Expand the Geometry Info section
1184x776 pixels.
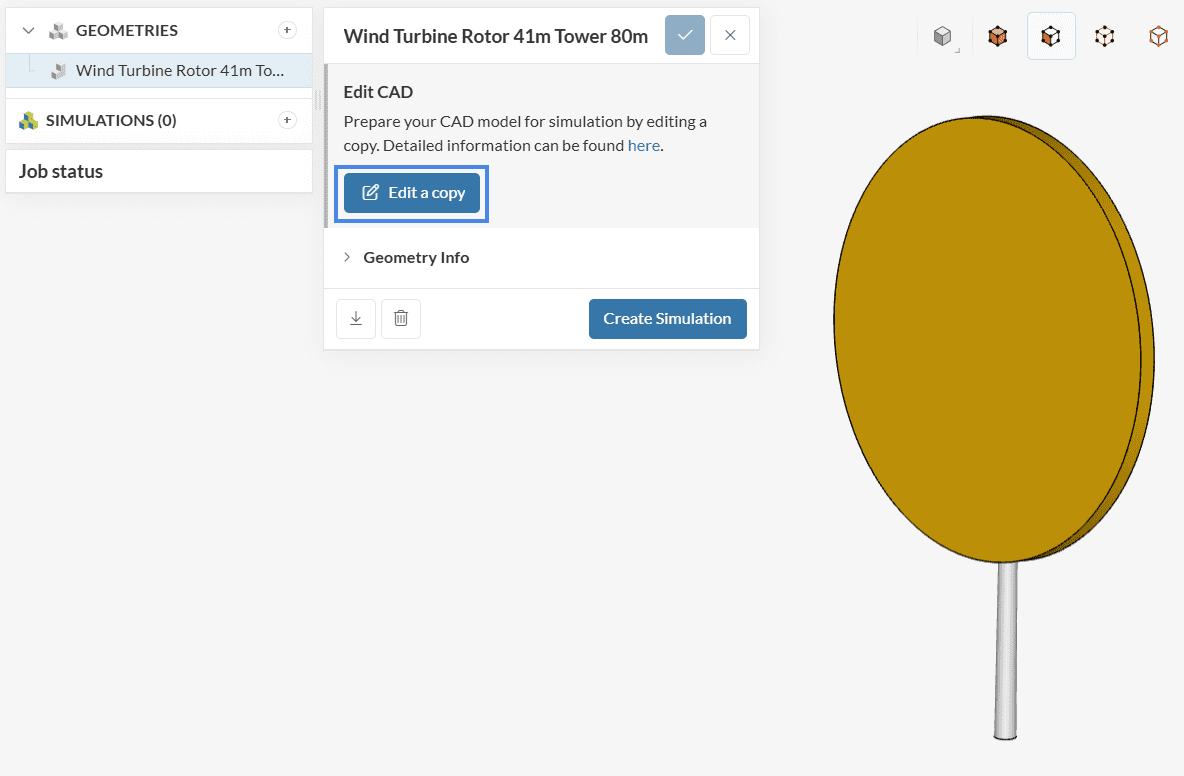416,257
